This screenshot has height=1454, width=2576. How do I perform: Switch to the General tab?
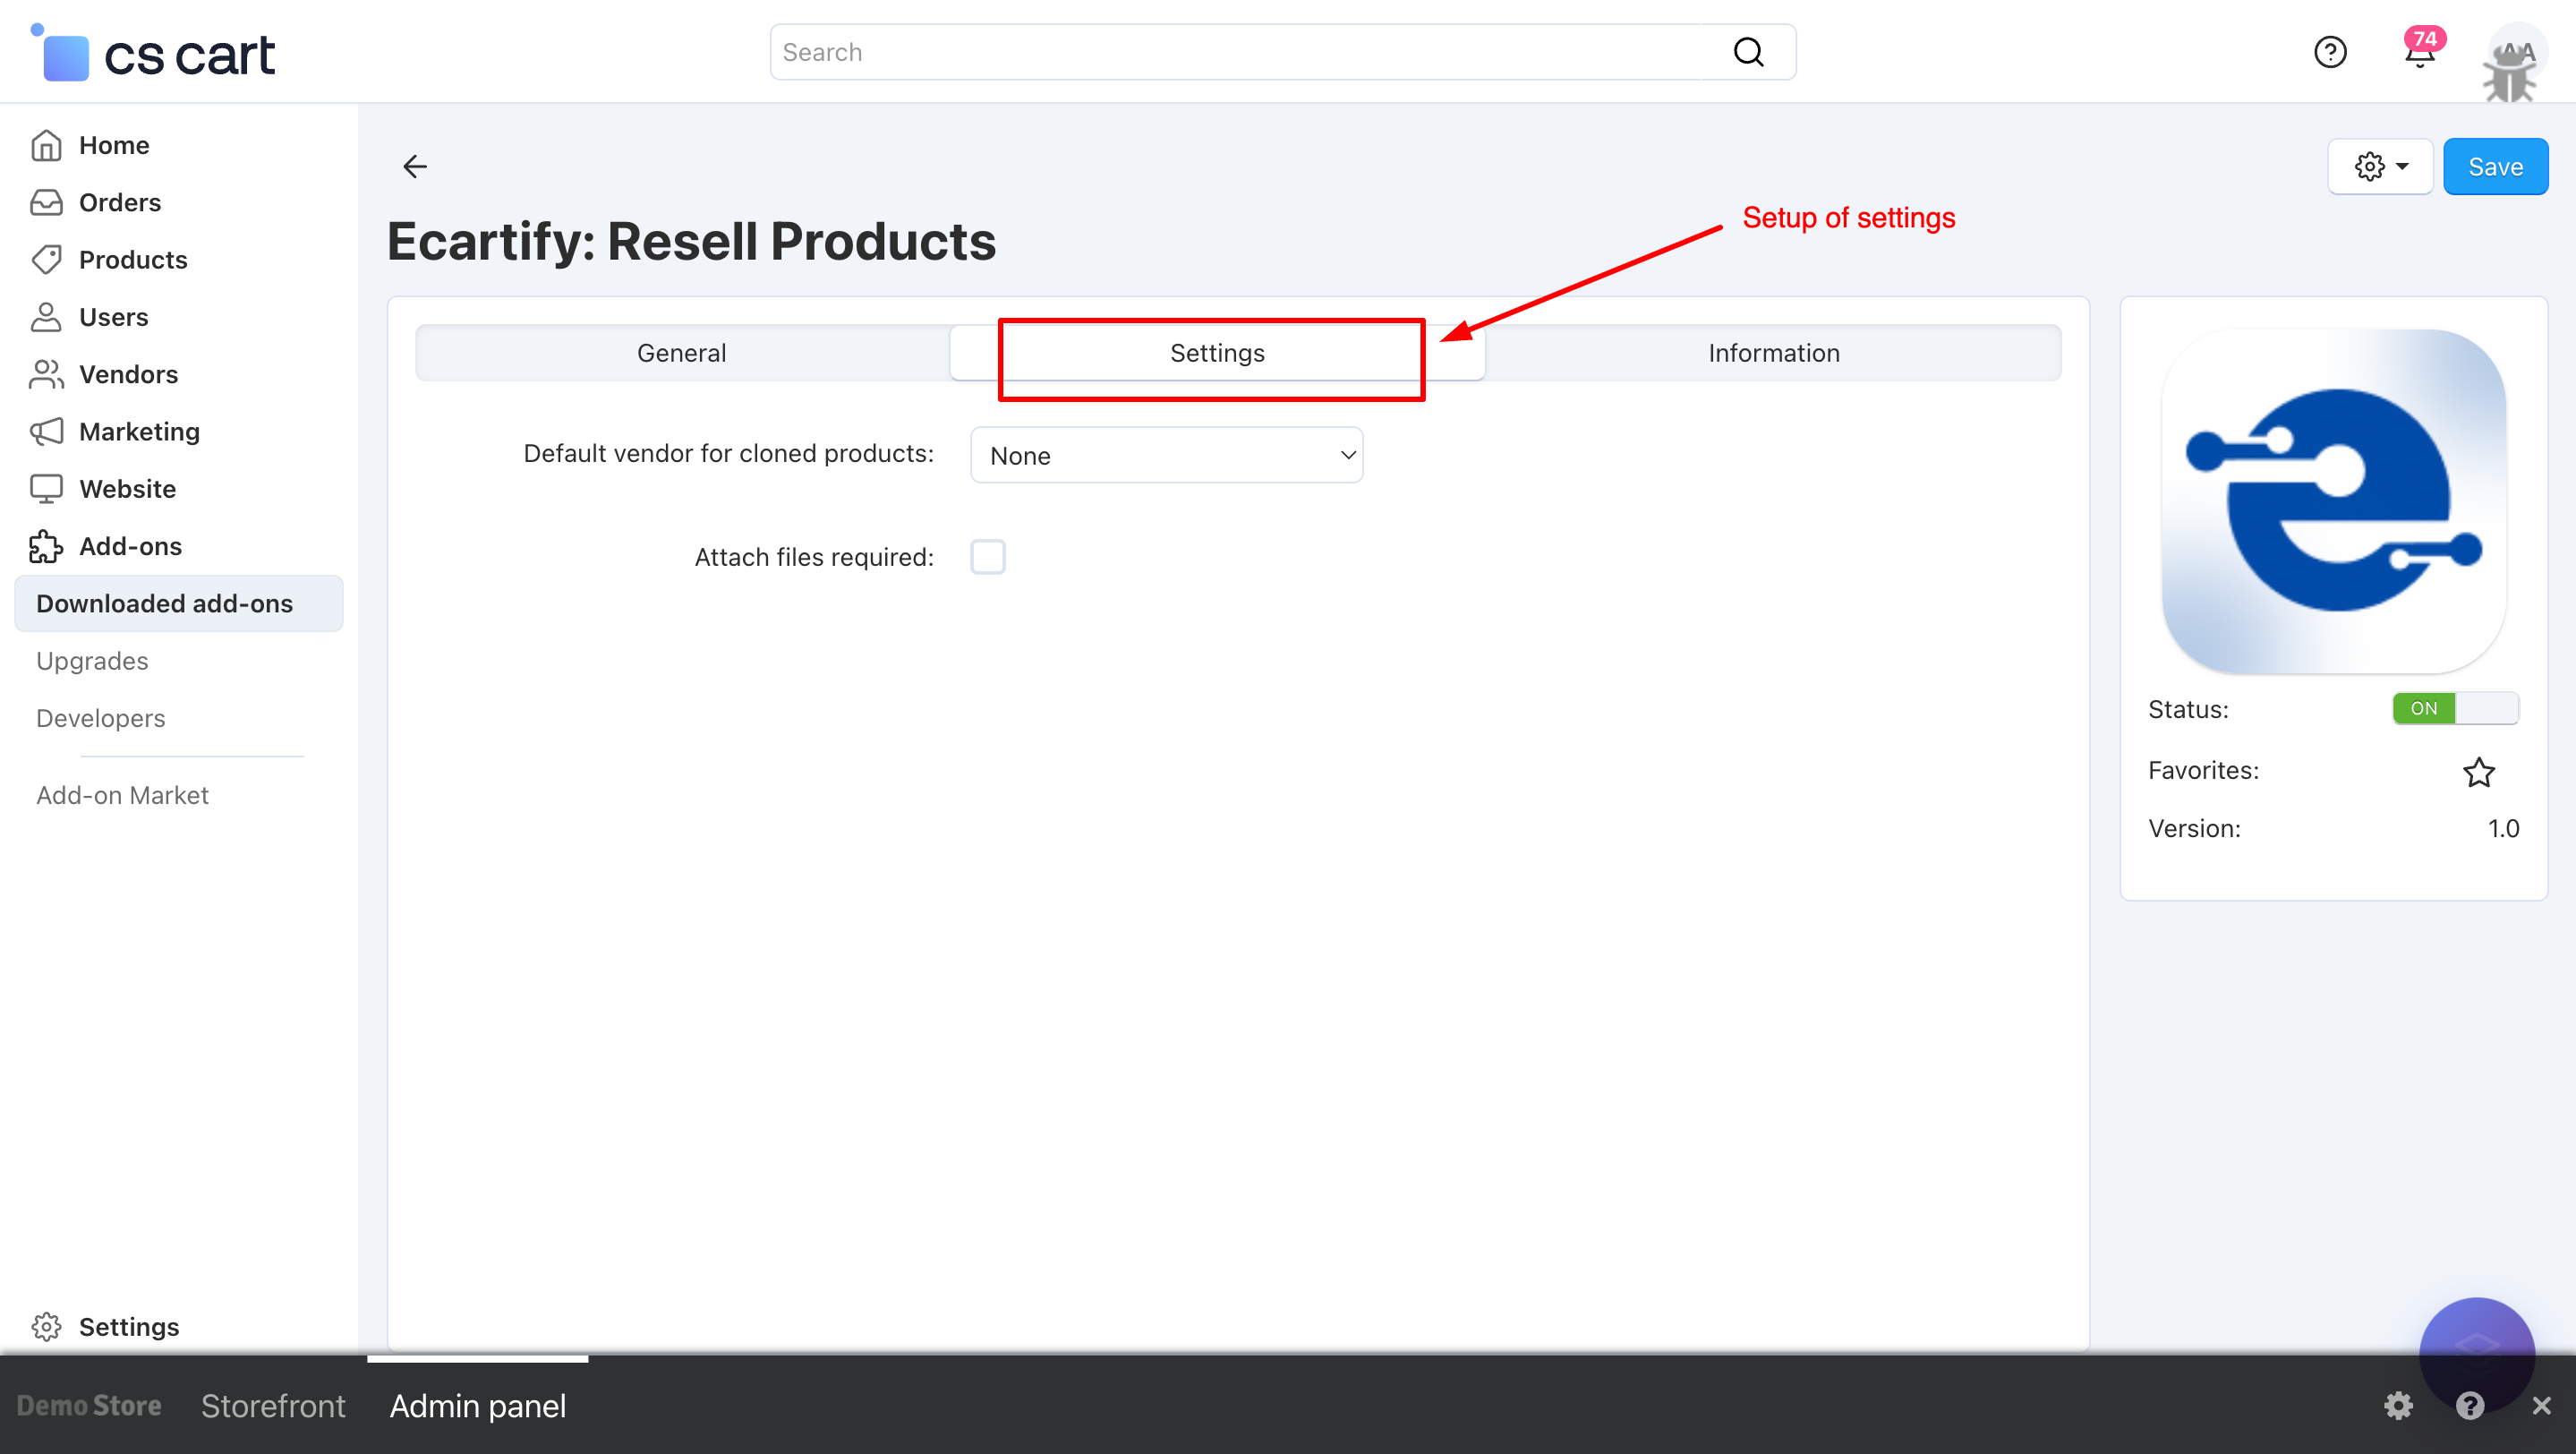[681, 353]
